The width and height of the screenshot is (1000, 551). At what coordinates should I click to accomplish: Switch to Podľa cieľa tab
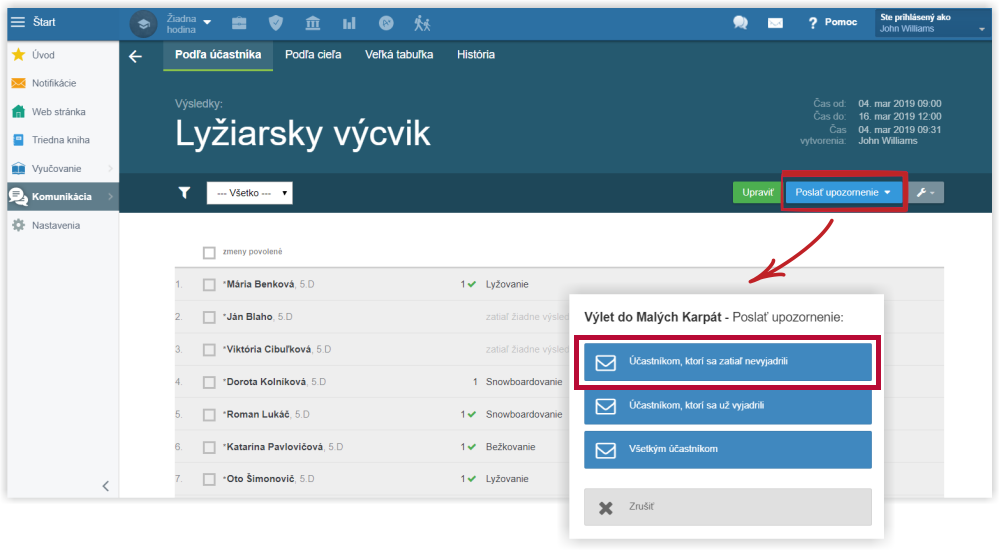tap(313, 55)
